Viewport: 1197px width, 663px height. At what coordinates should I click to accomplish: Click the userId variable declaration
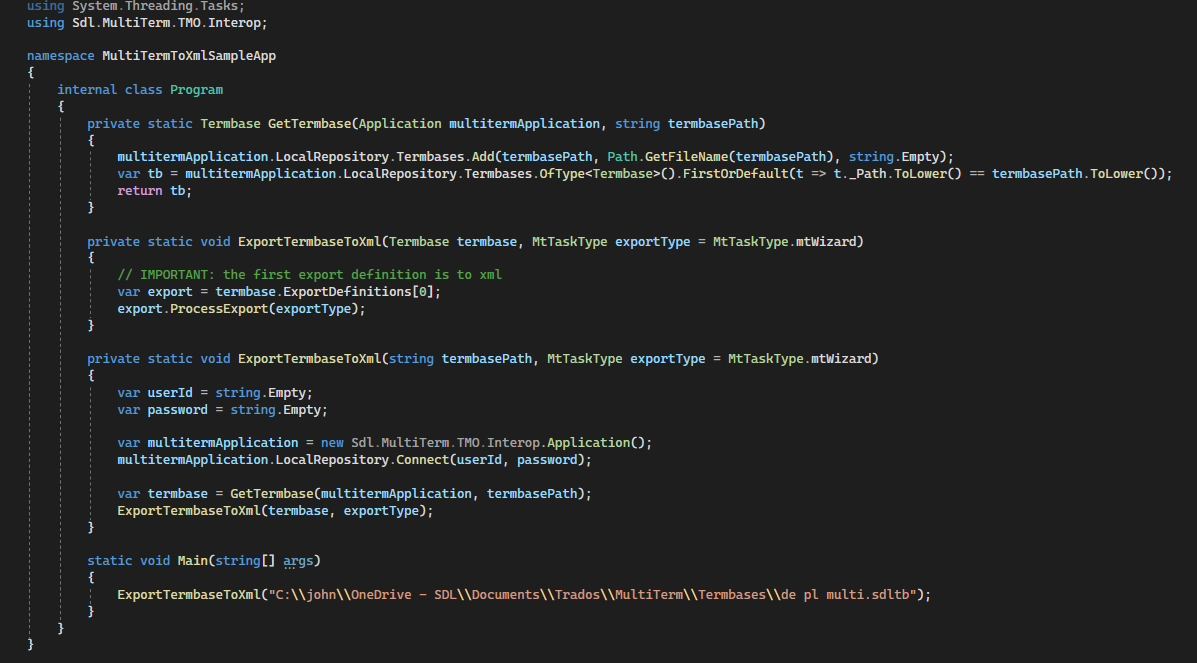coord(170,393)
